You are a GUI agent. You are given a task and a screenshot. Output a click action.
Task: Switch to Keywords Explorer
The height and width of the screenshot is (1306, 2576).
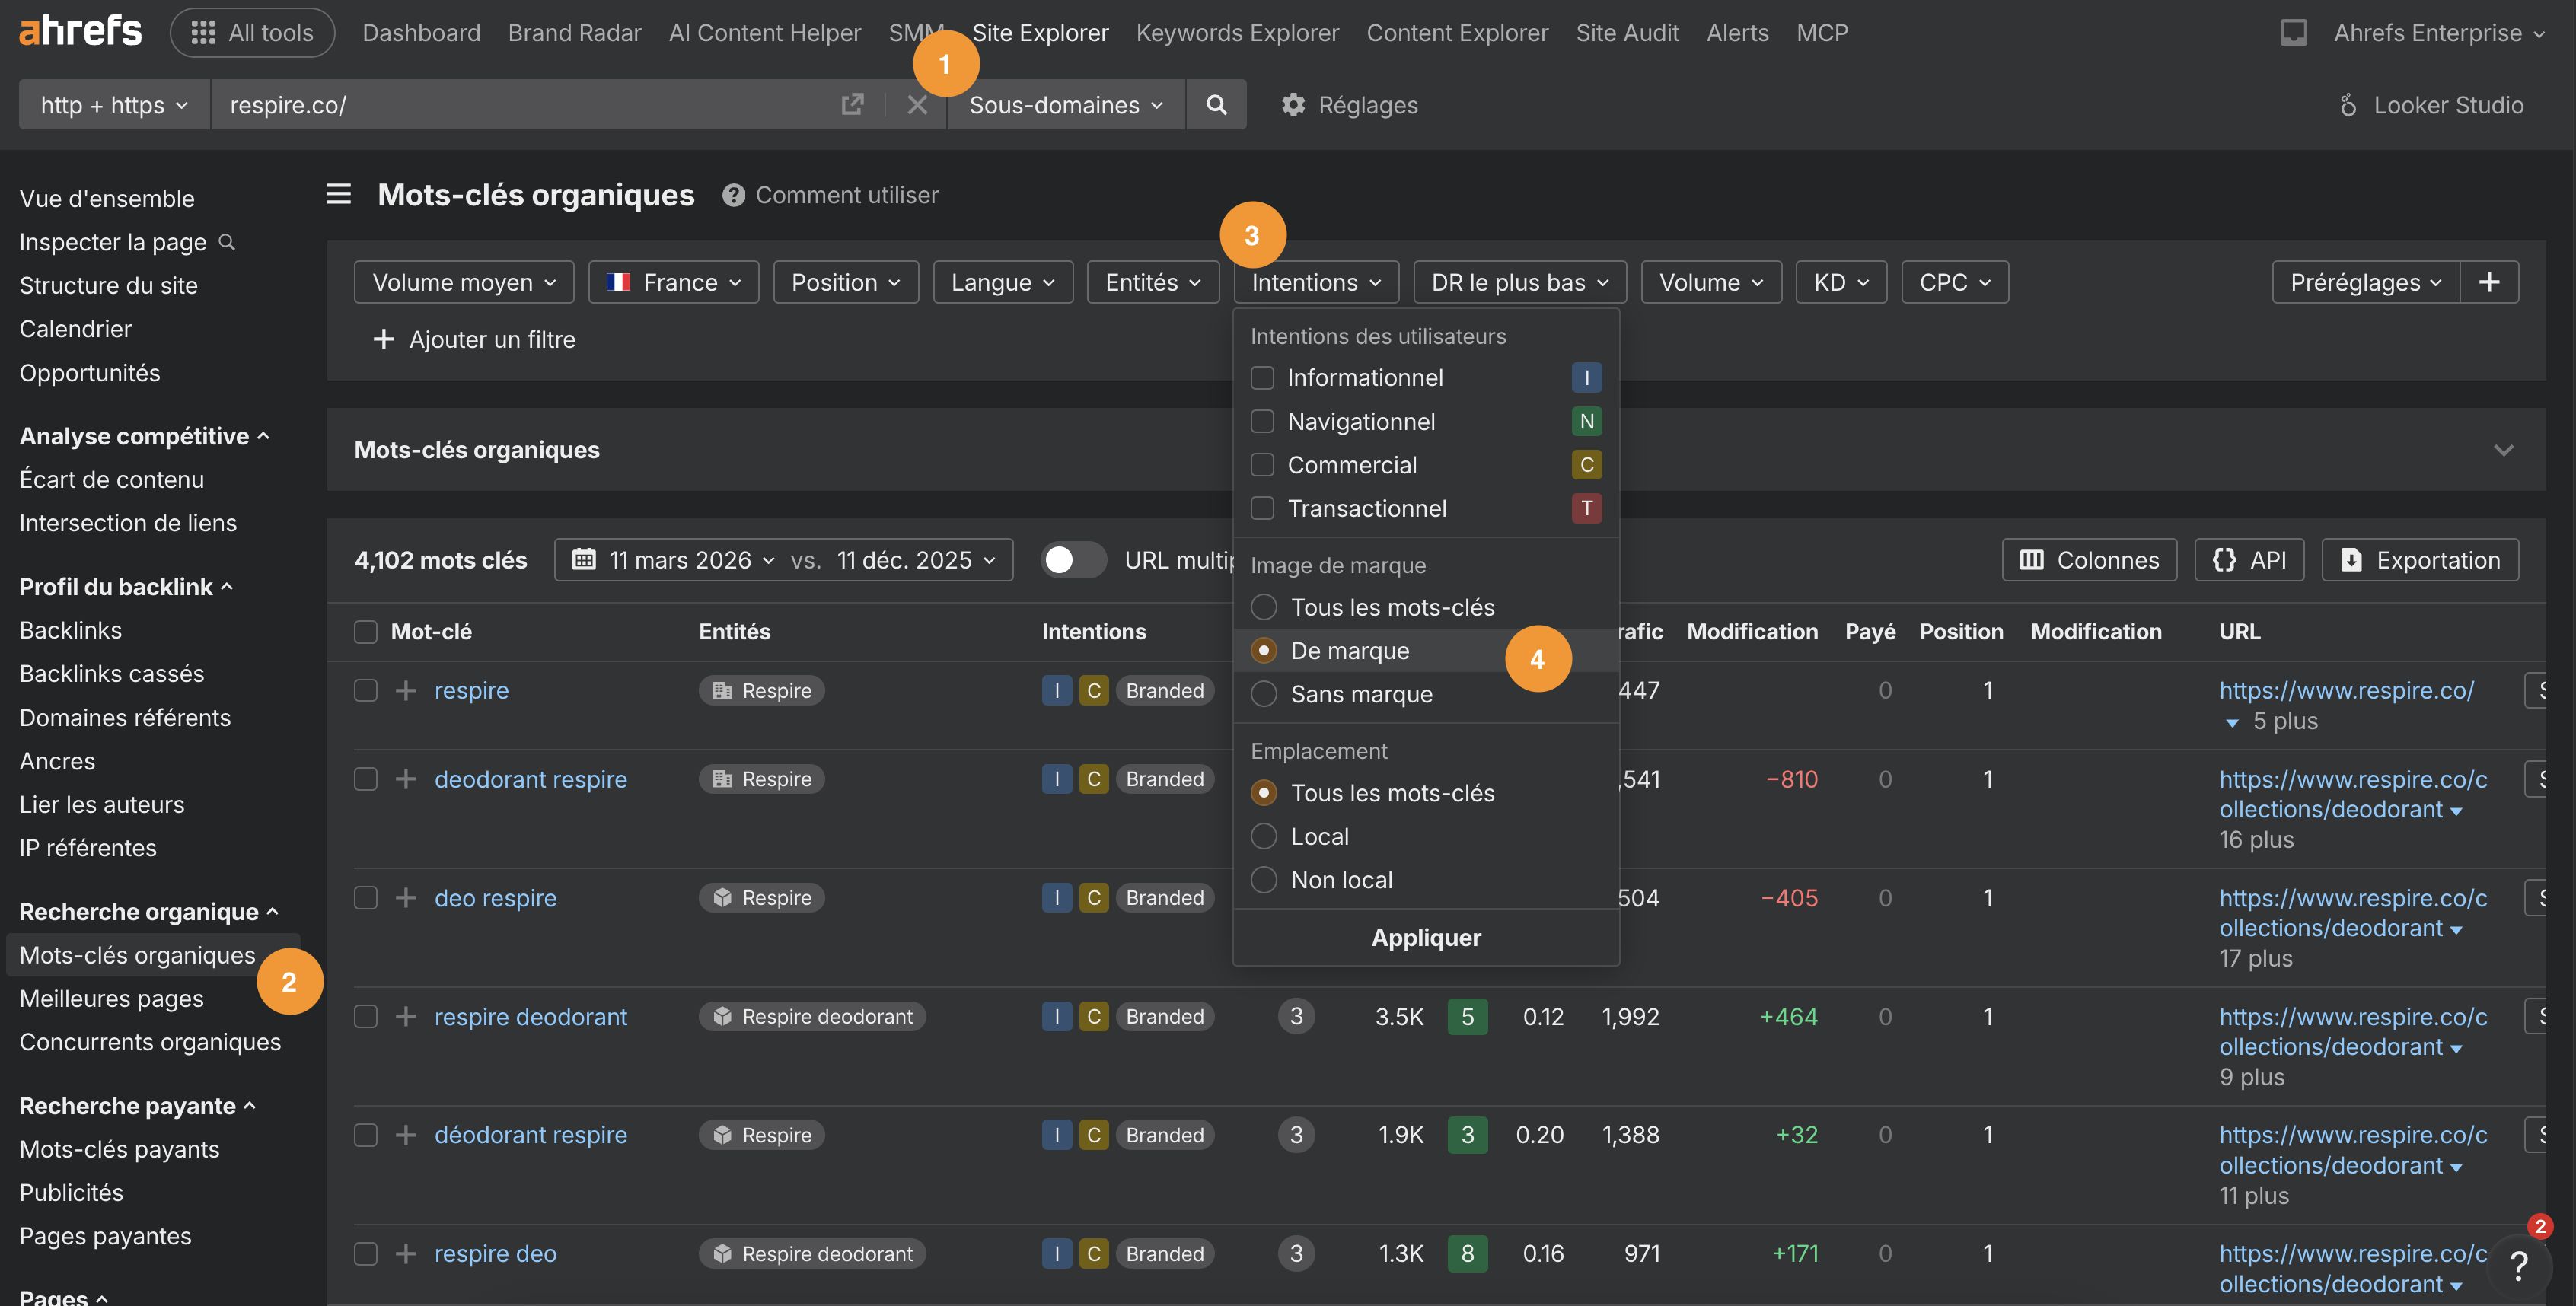[1236, 32]
